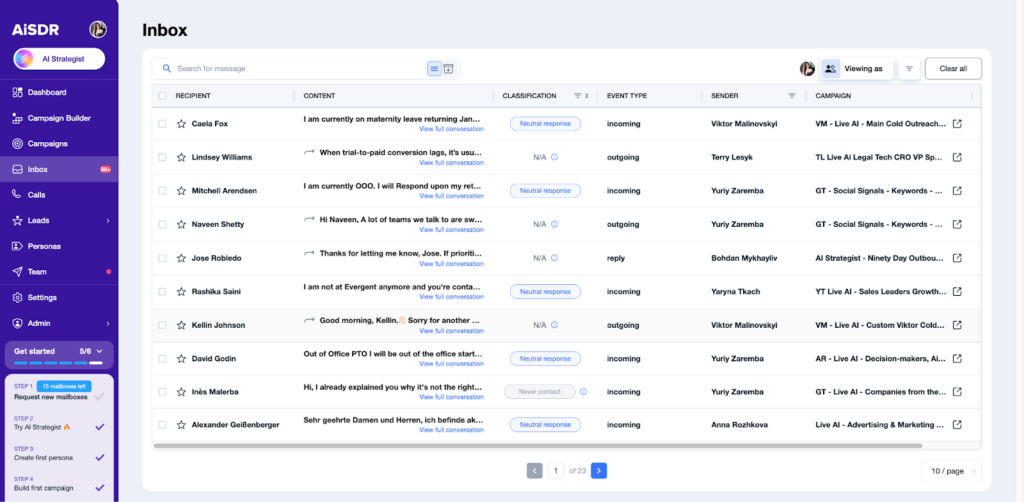The width and height of the screenshot is (1024, 502).
Task: View full conversation for Naveen Shetty
Action: click(451, 230)
